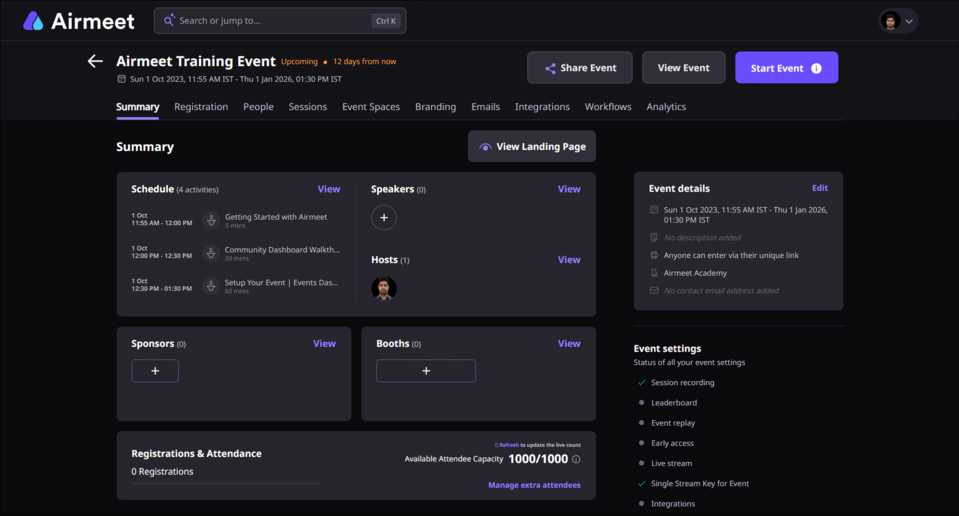
Task: Click the registrations progress bar
Action: pyautogui.click(x=226, y=484)
